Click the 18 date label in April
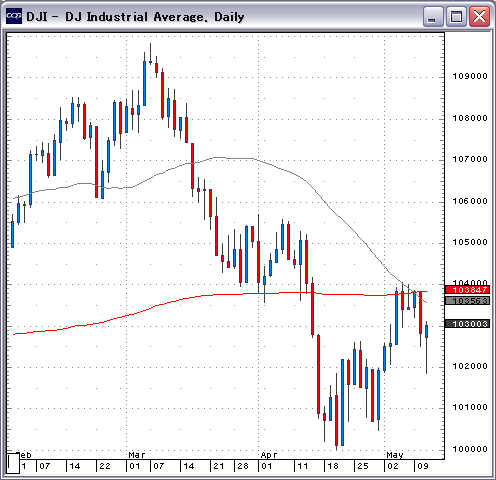496x480 pixels. [x=333, y=466]
